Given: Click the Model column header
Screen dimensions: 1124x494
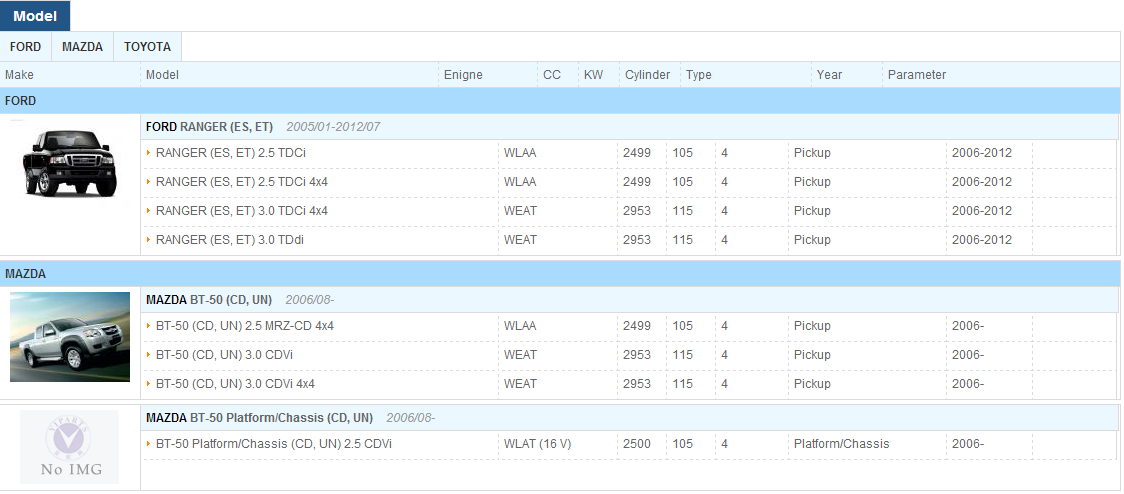Looking at the screenshot, I should click(162, 75).
